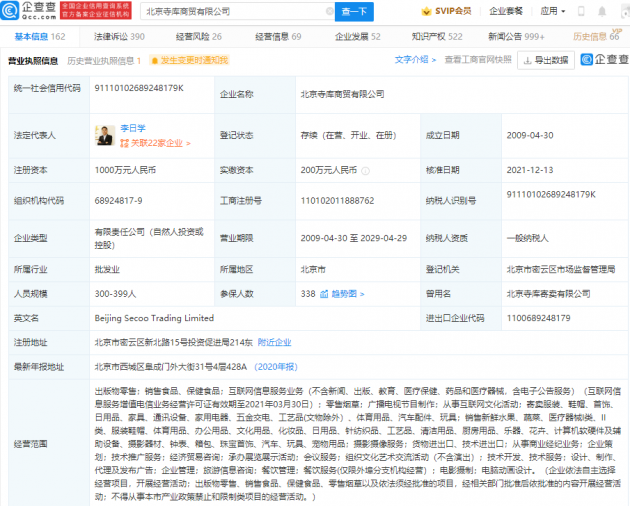
Task: Open 企业套餐 link
Action: [506, 11]
